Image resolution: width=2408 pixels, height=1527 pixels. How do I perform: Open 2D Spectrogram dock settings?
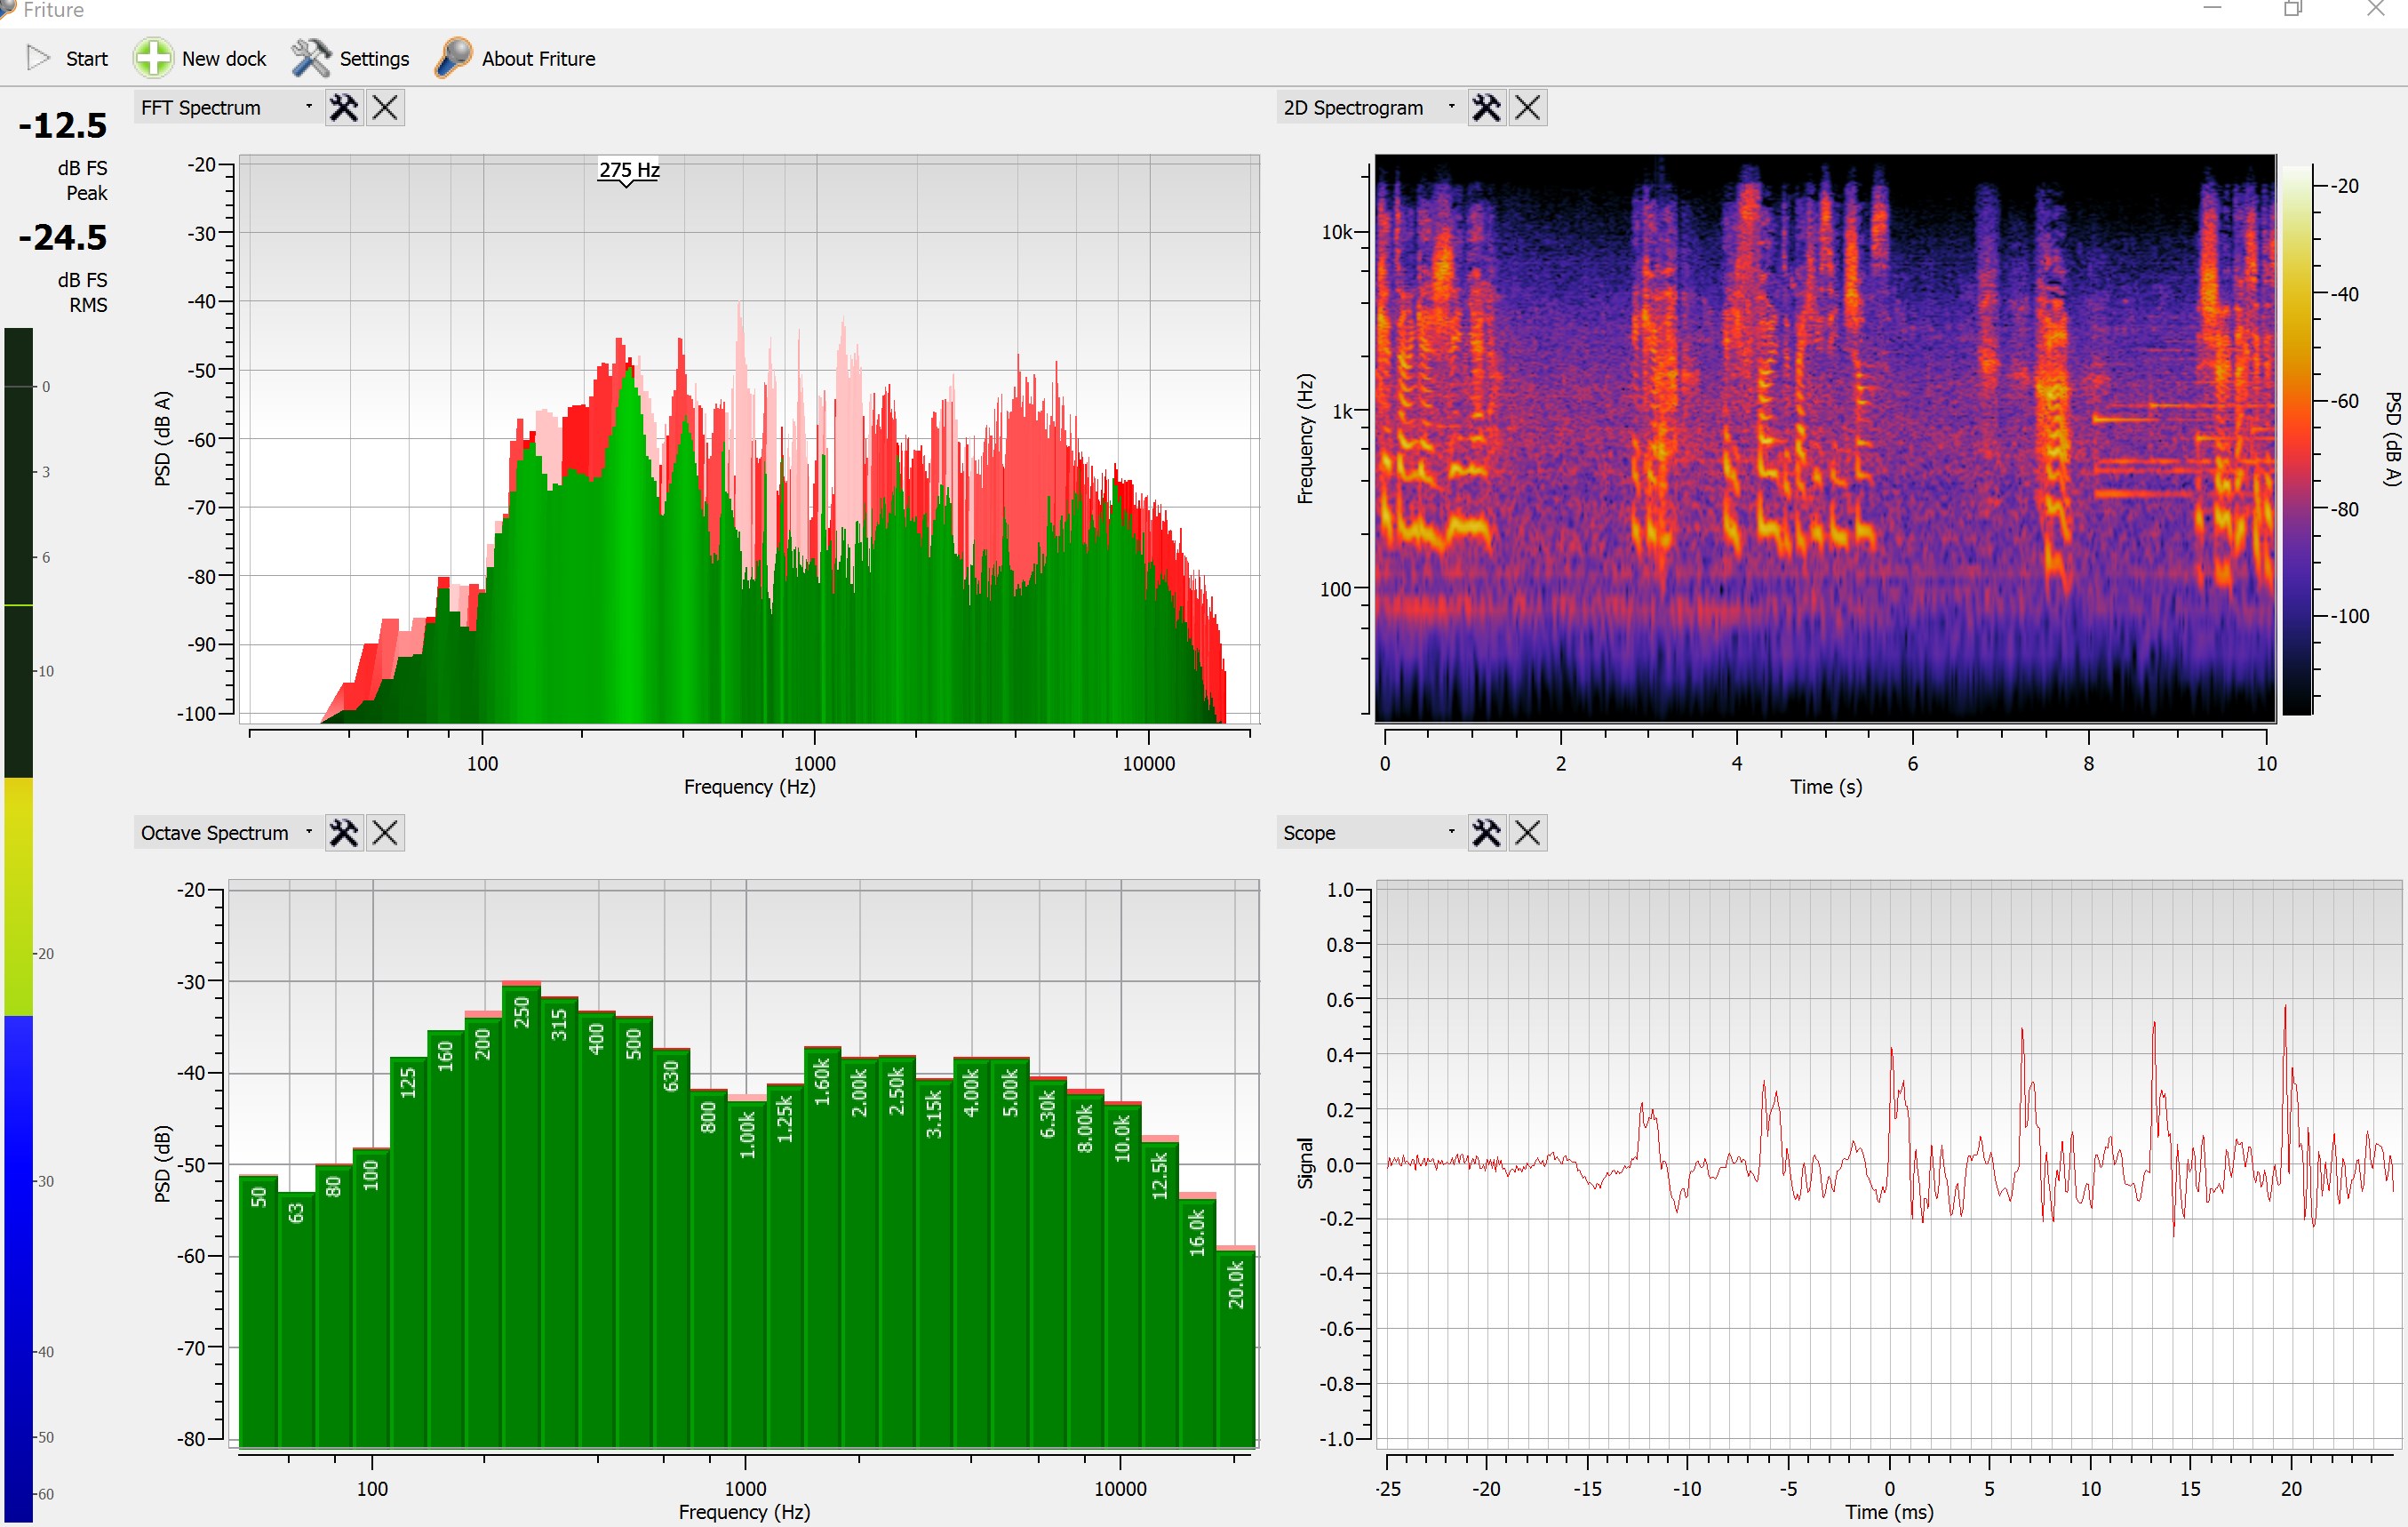coord(1486,107)
